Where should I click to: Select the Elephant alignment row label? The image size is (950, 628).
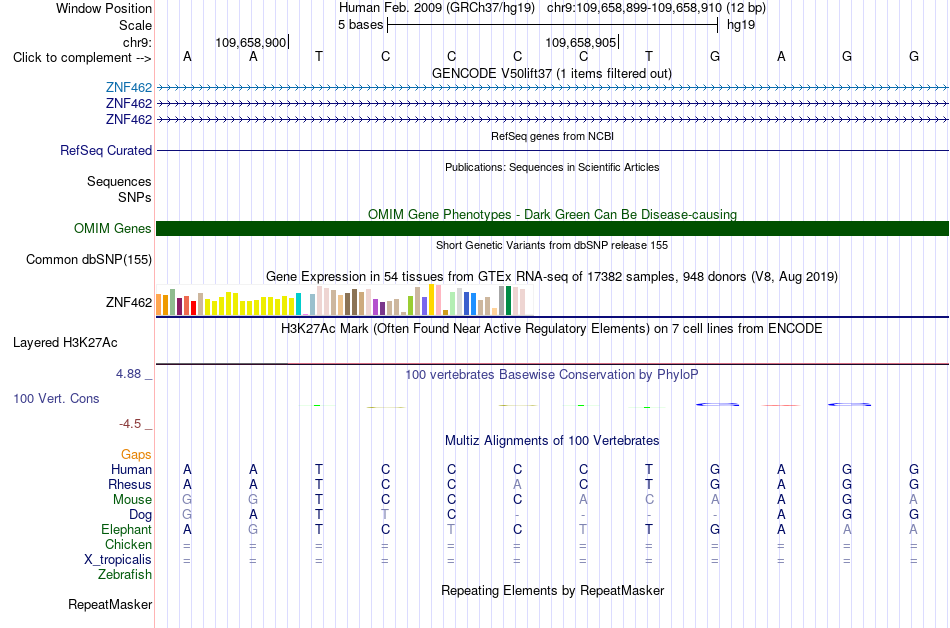126,529
